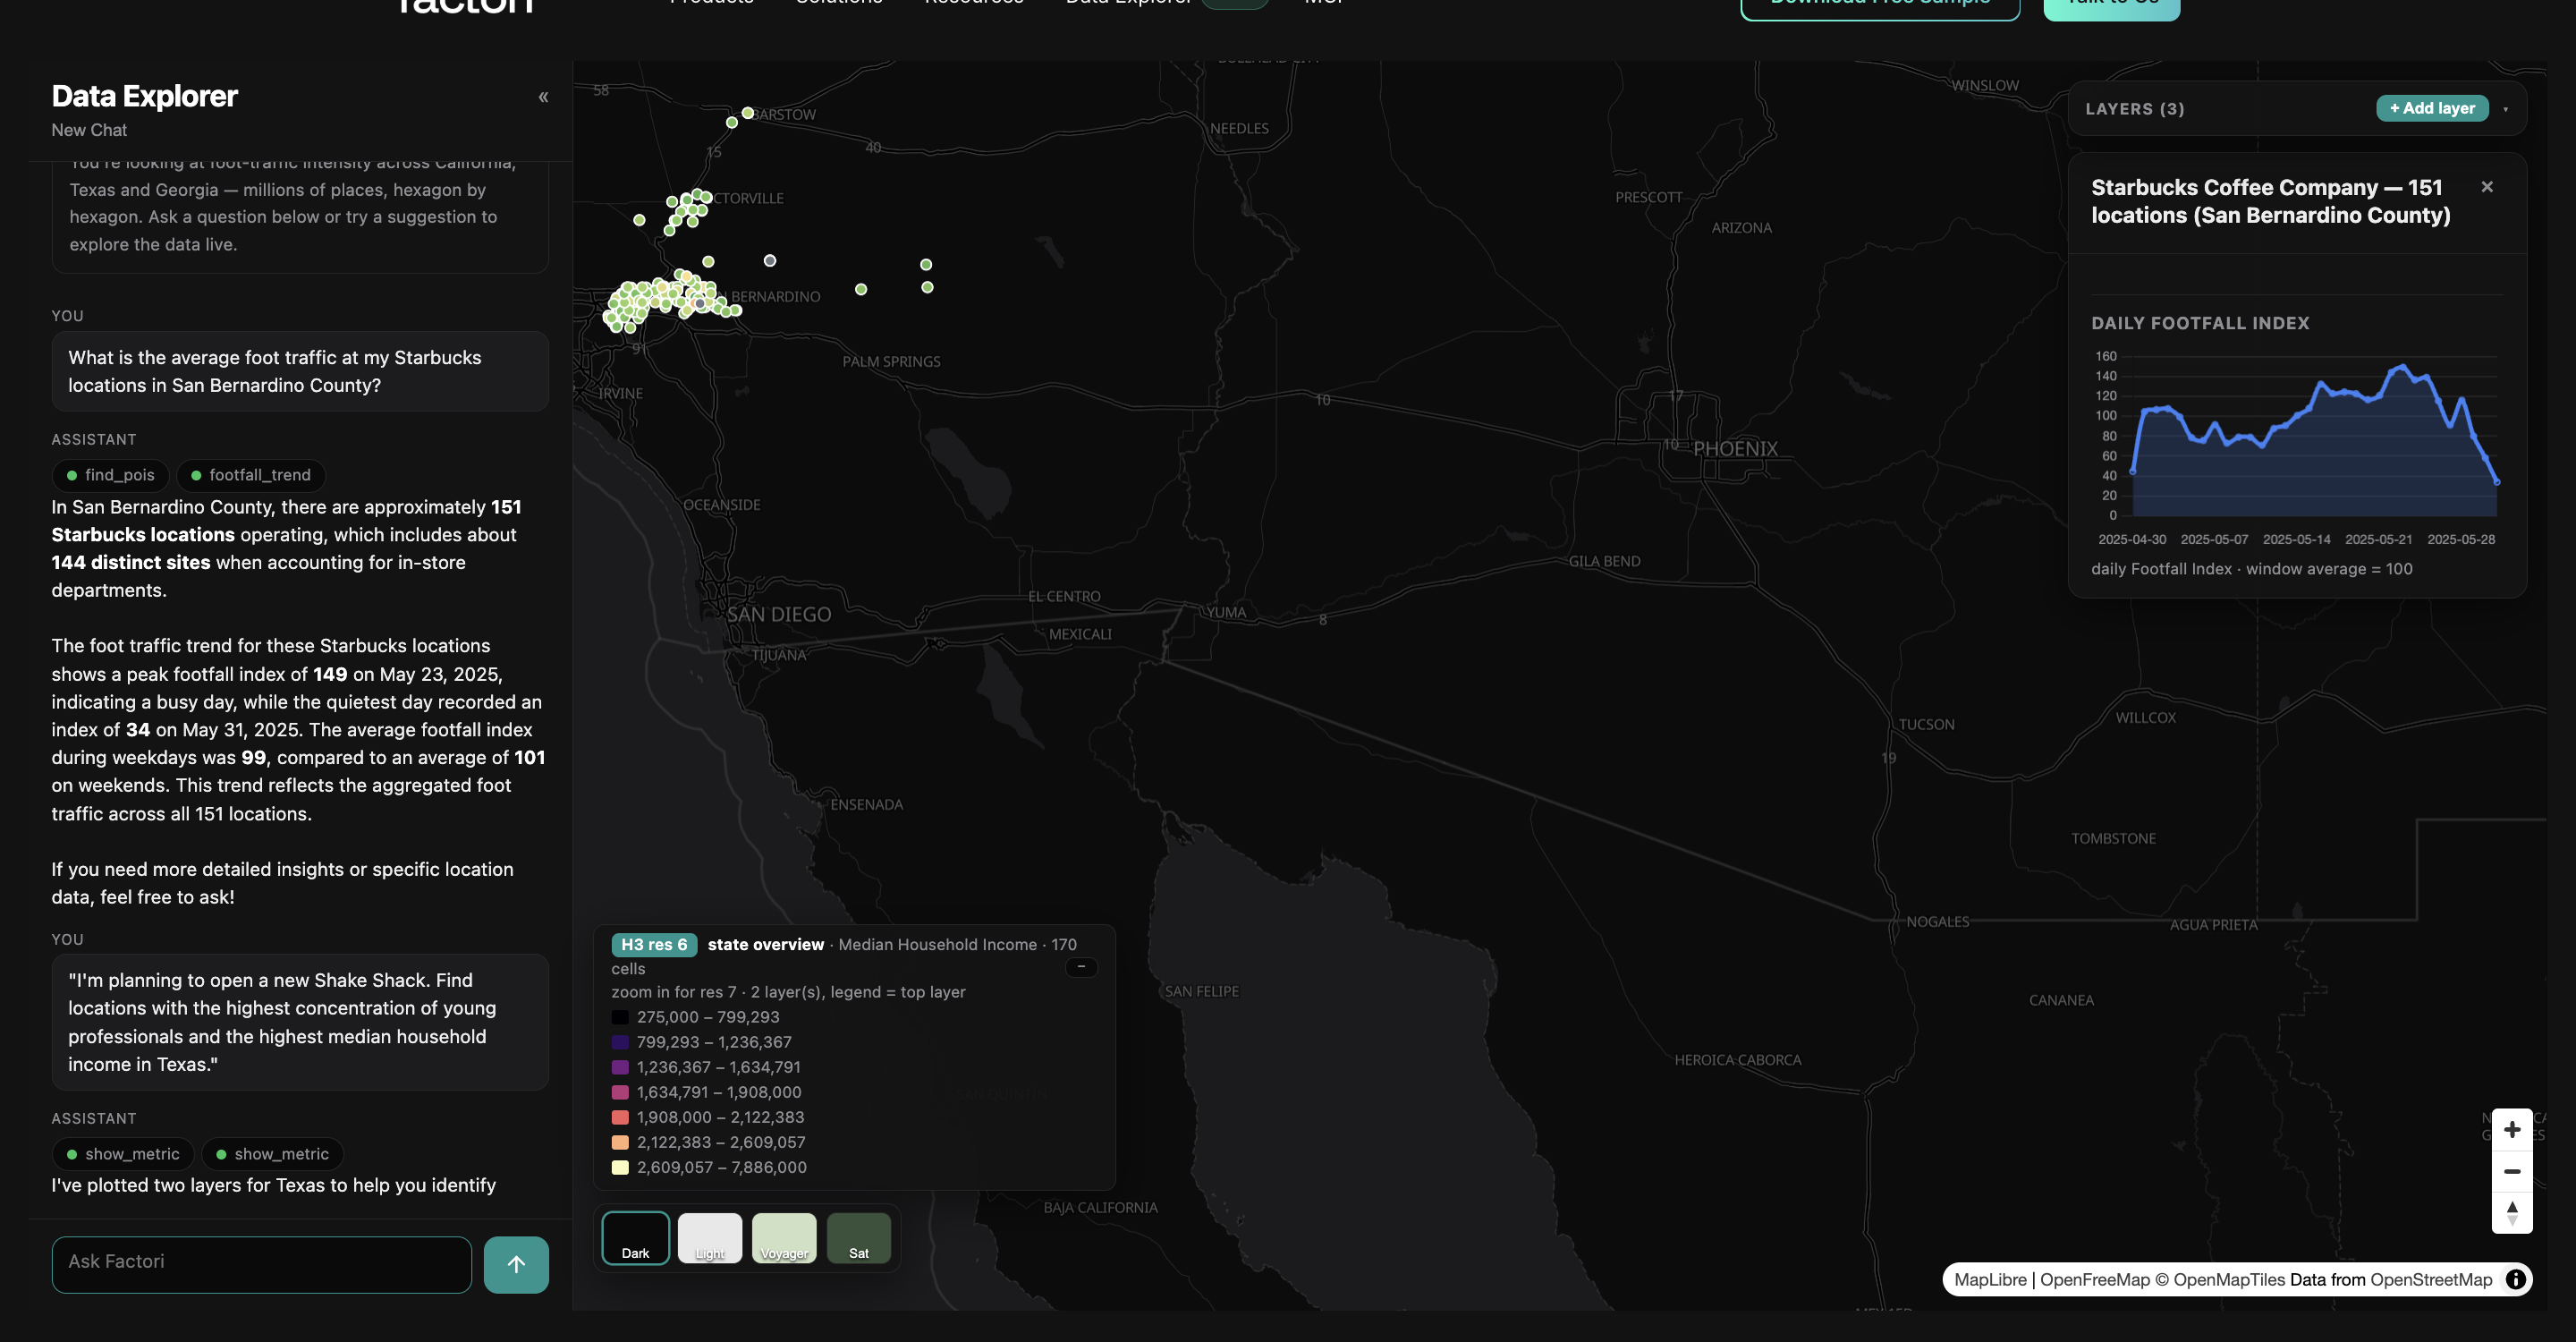Viewport: 2576px width, 1342px height.
Task: Switch basemap to Voyager
Action: click(784, 1238)
